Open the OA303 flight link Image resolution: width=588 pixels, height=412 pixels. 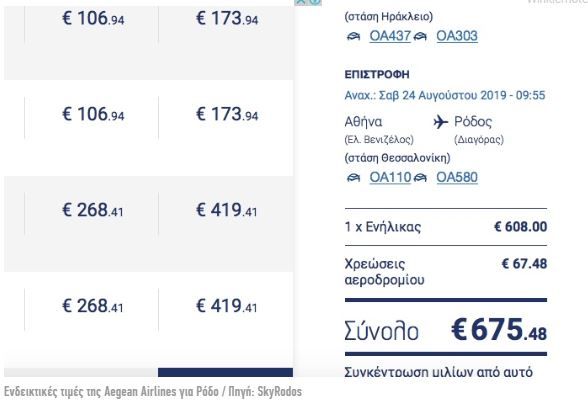457,36
